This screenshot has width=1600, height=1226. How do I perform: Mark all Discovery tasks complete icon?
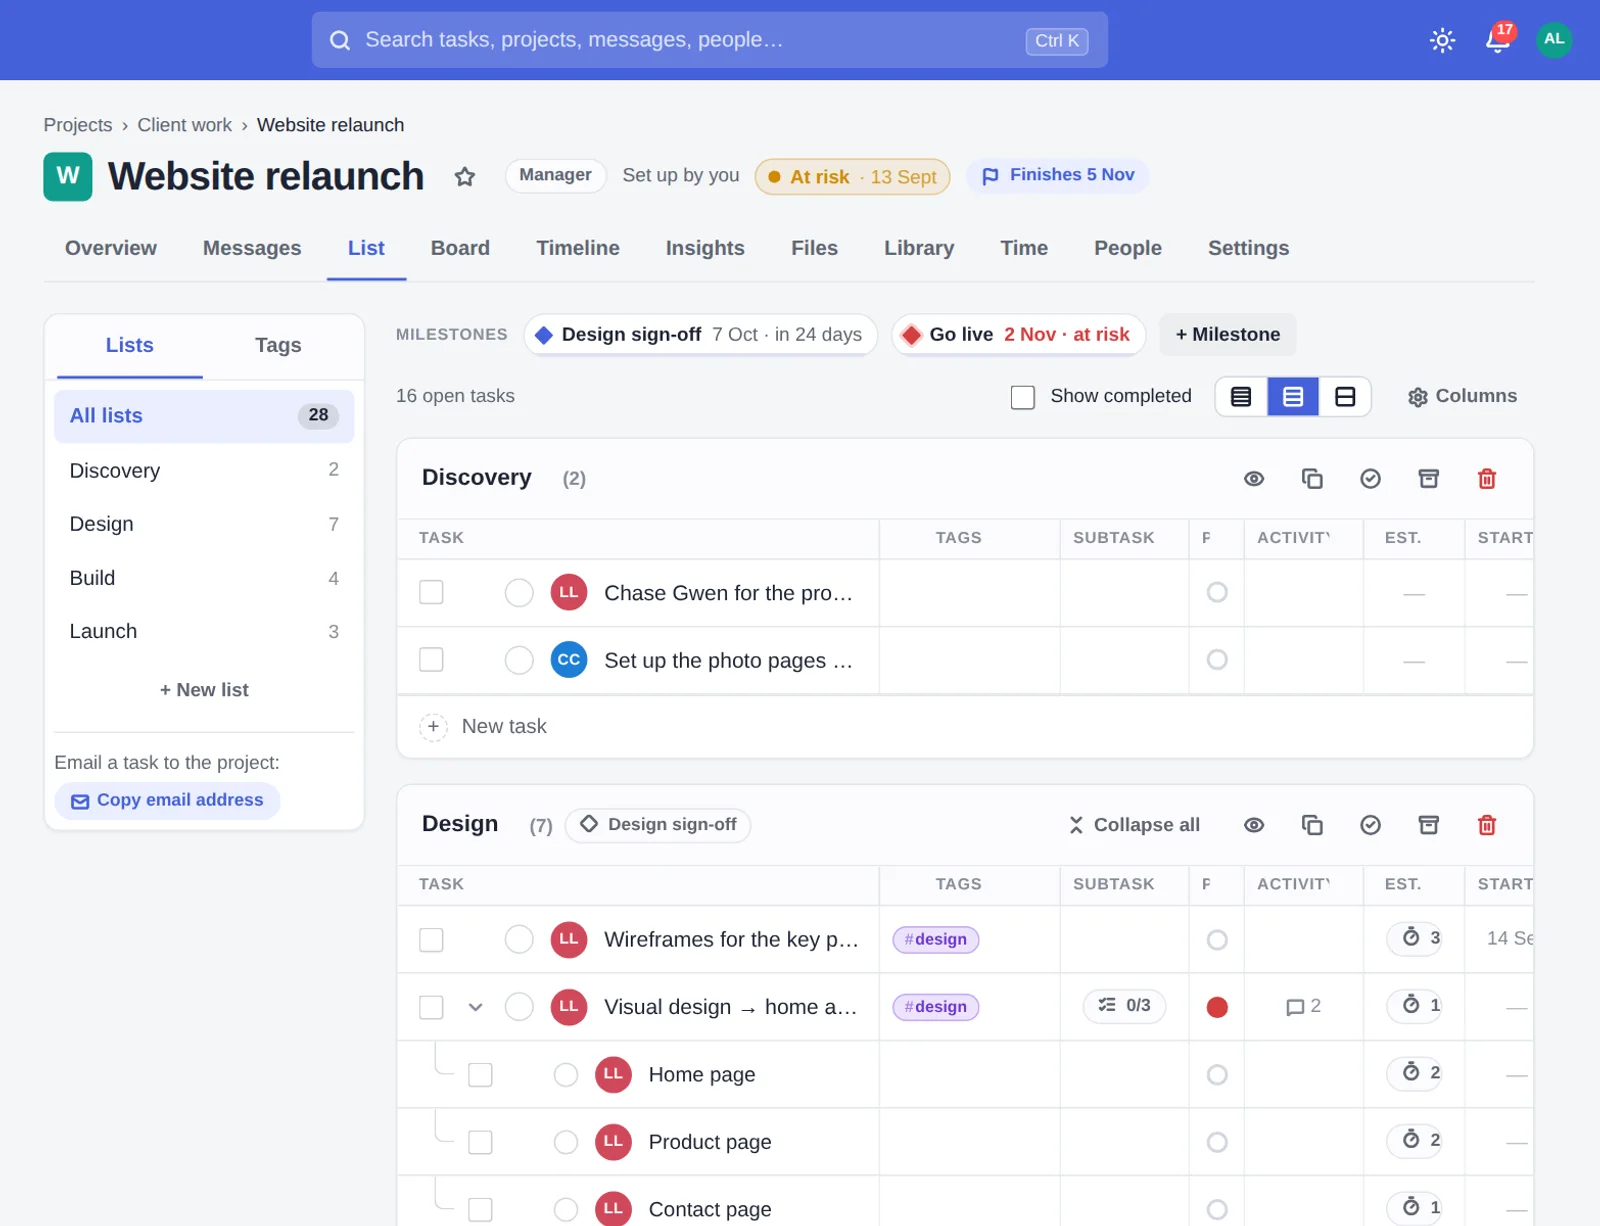(1370, 479)
